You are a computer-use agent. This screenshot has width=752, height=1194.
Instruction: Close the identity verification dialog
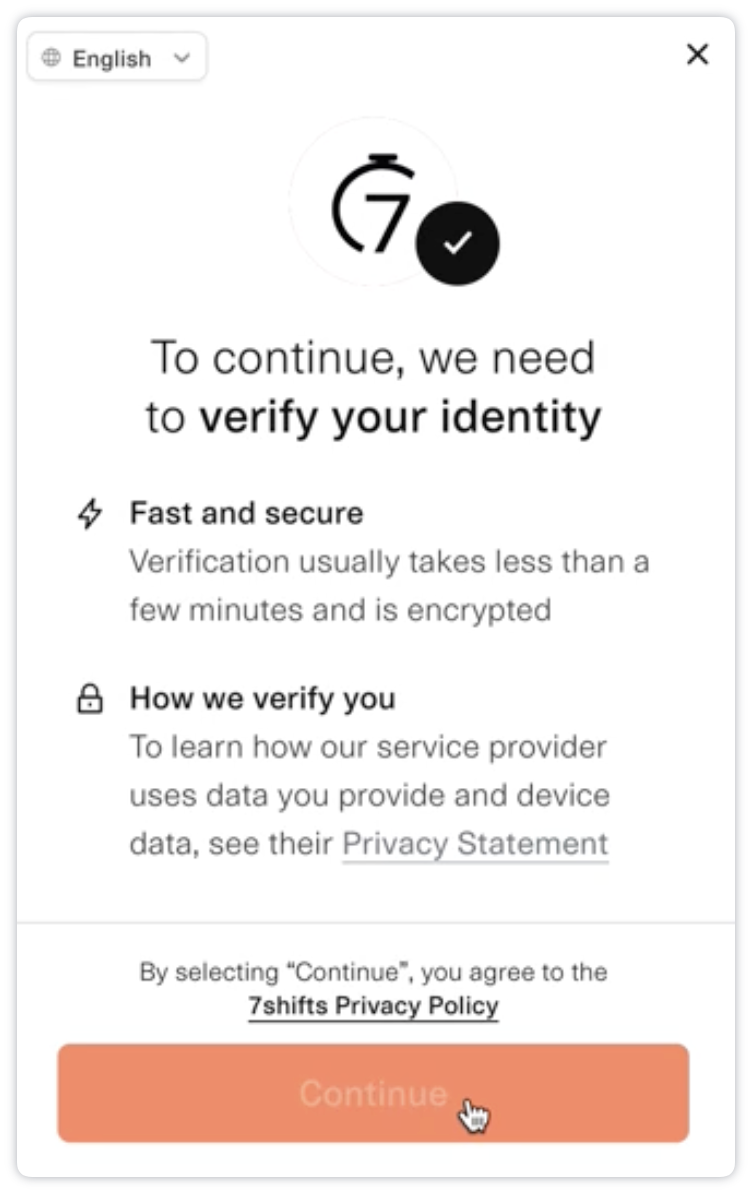697,54
